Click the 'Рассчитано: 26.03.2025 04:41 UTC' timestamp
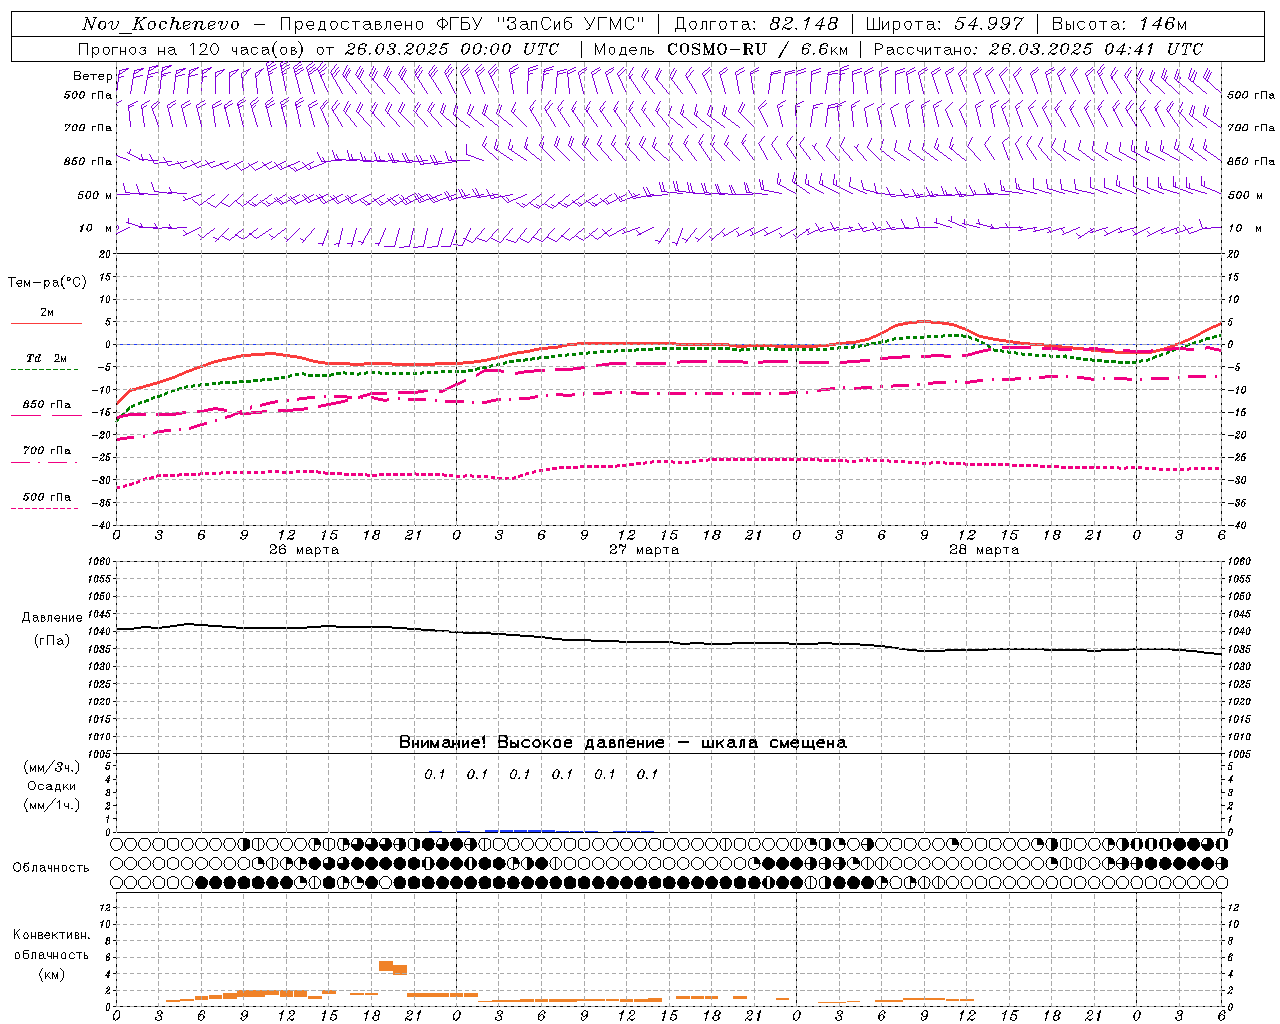 click(x=1038, y=49)
